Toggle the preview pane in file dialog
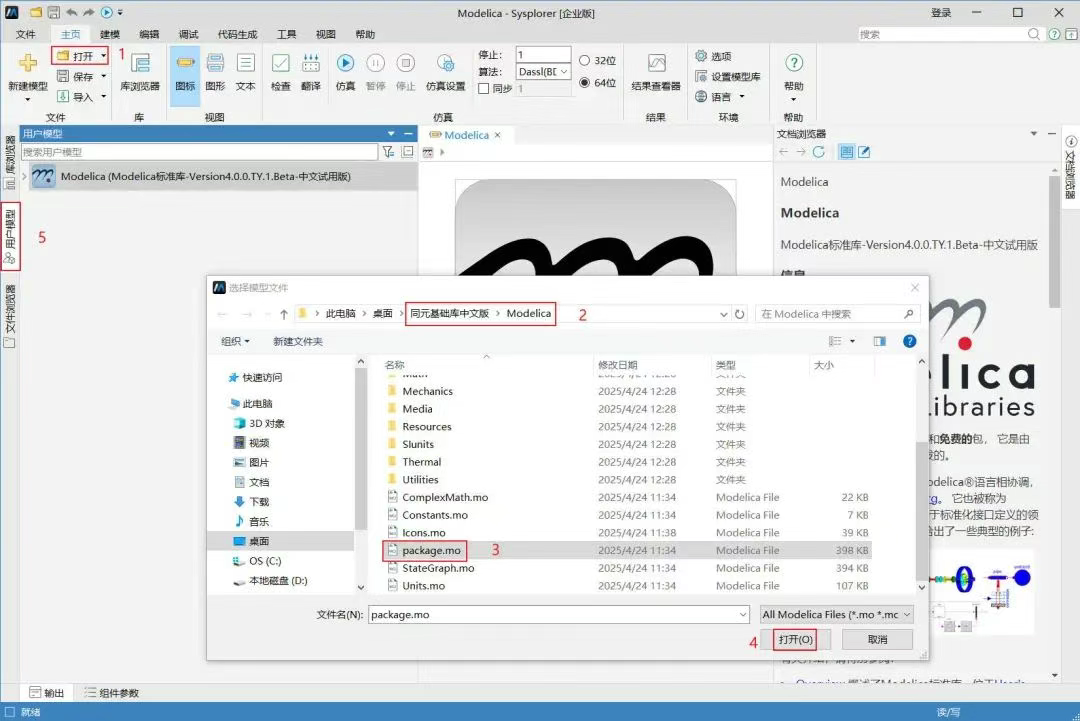 [x=880, y=341]
